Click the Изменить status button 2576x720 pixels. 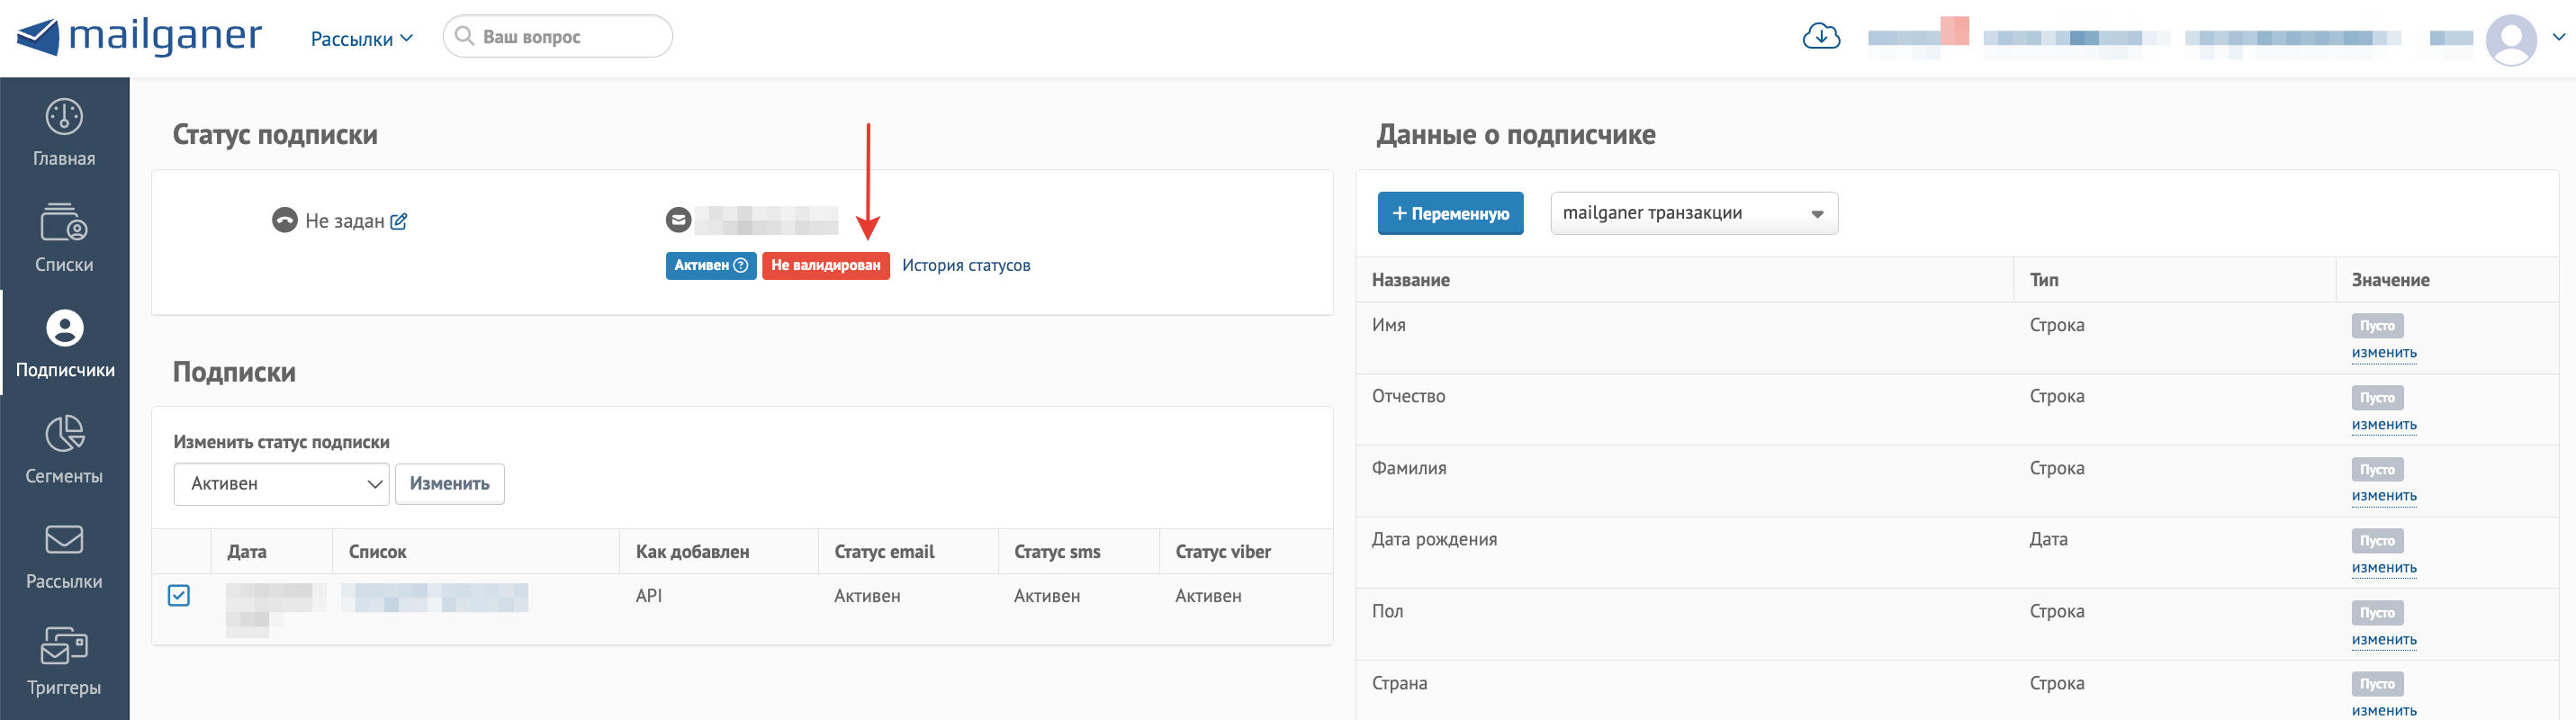coord(450,484)
